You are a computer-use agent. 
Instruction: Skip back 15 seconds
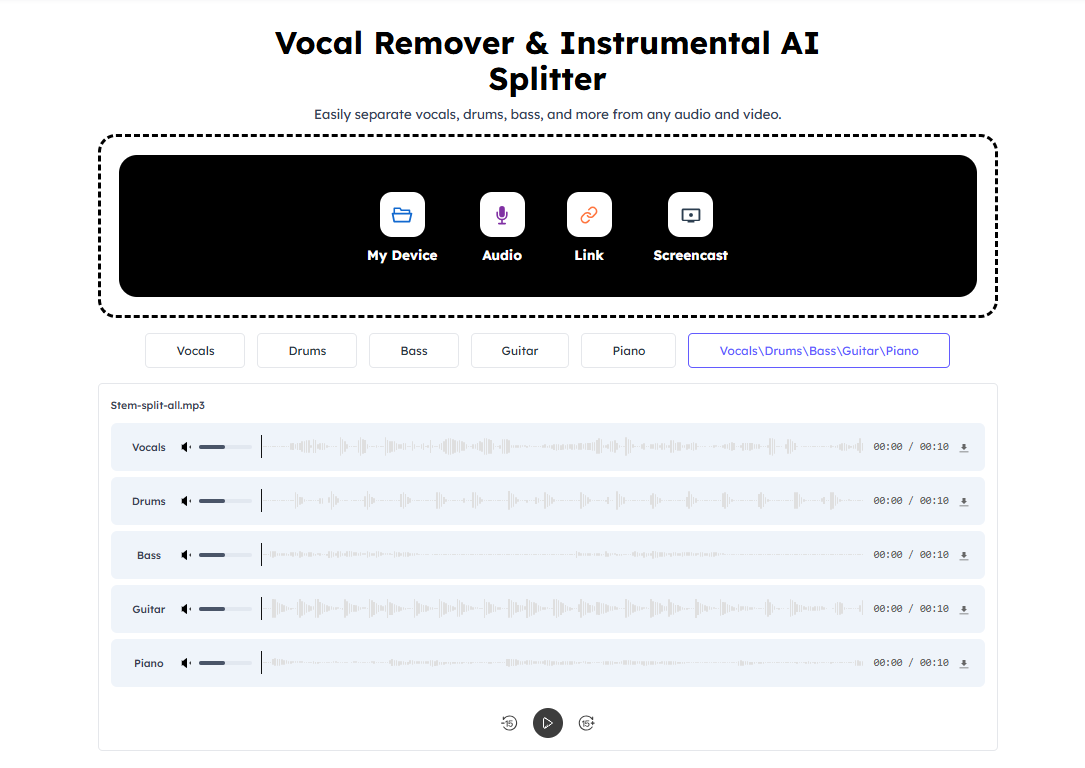pyautogui.click(x=509, y=722)
